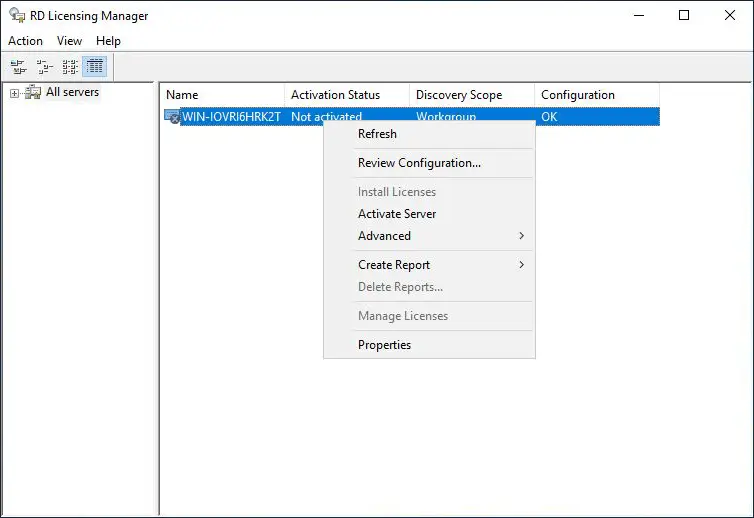Screen dimensions: 754x518
Task: Sort by the Configuration column header
Action: point(597,95)
